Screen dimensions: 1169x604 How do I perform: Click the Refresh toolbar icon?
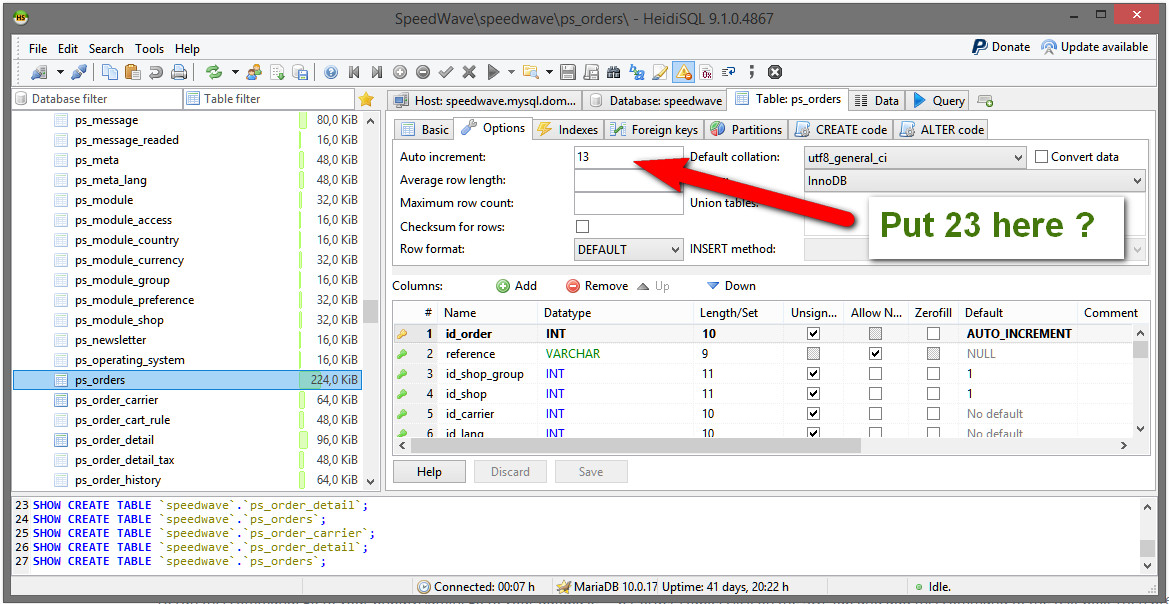coord(213,72)
